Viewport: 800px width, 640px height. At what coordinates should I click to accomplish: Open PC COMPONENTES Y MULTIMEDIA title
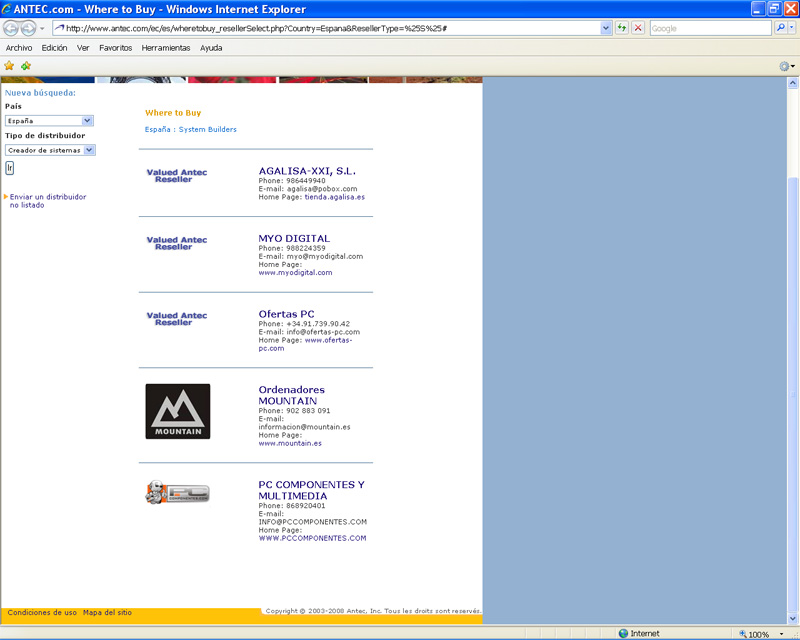[x=311, y=490]
